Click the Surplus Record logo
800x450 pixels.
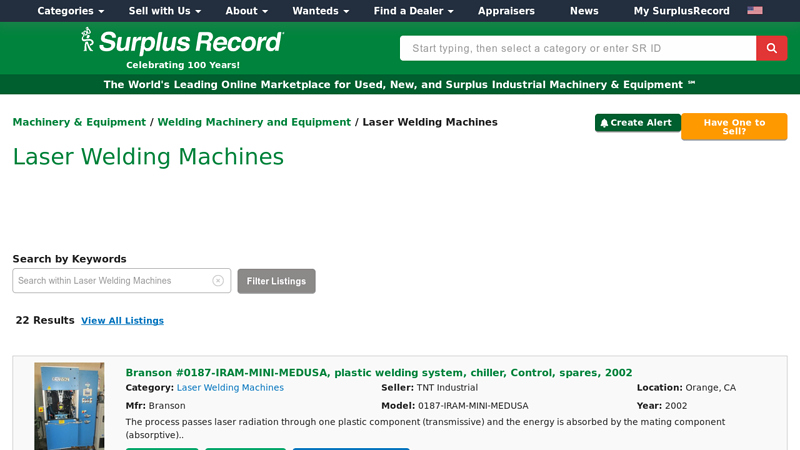click(x=182, y=42)
